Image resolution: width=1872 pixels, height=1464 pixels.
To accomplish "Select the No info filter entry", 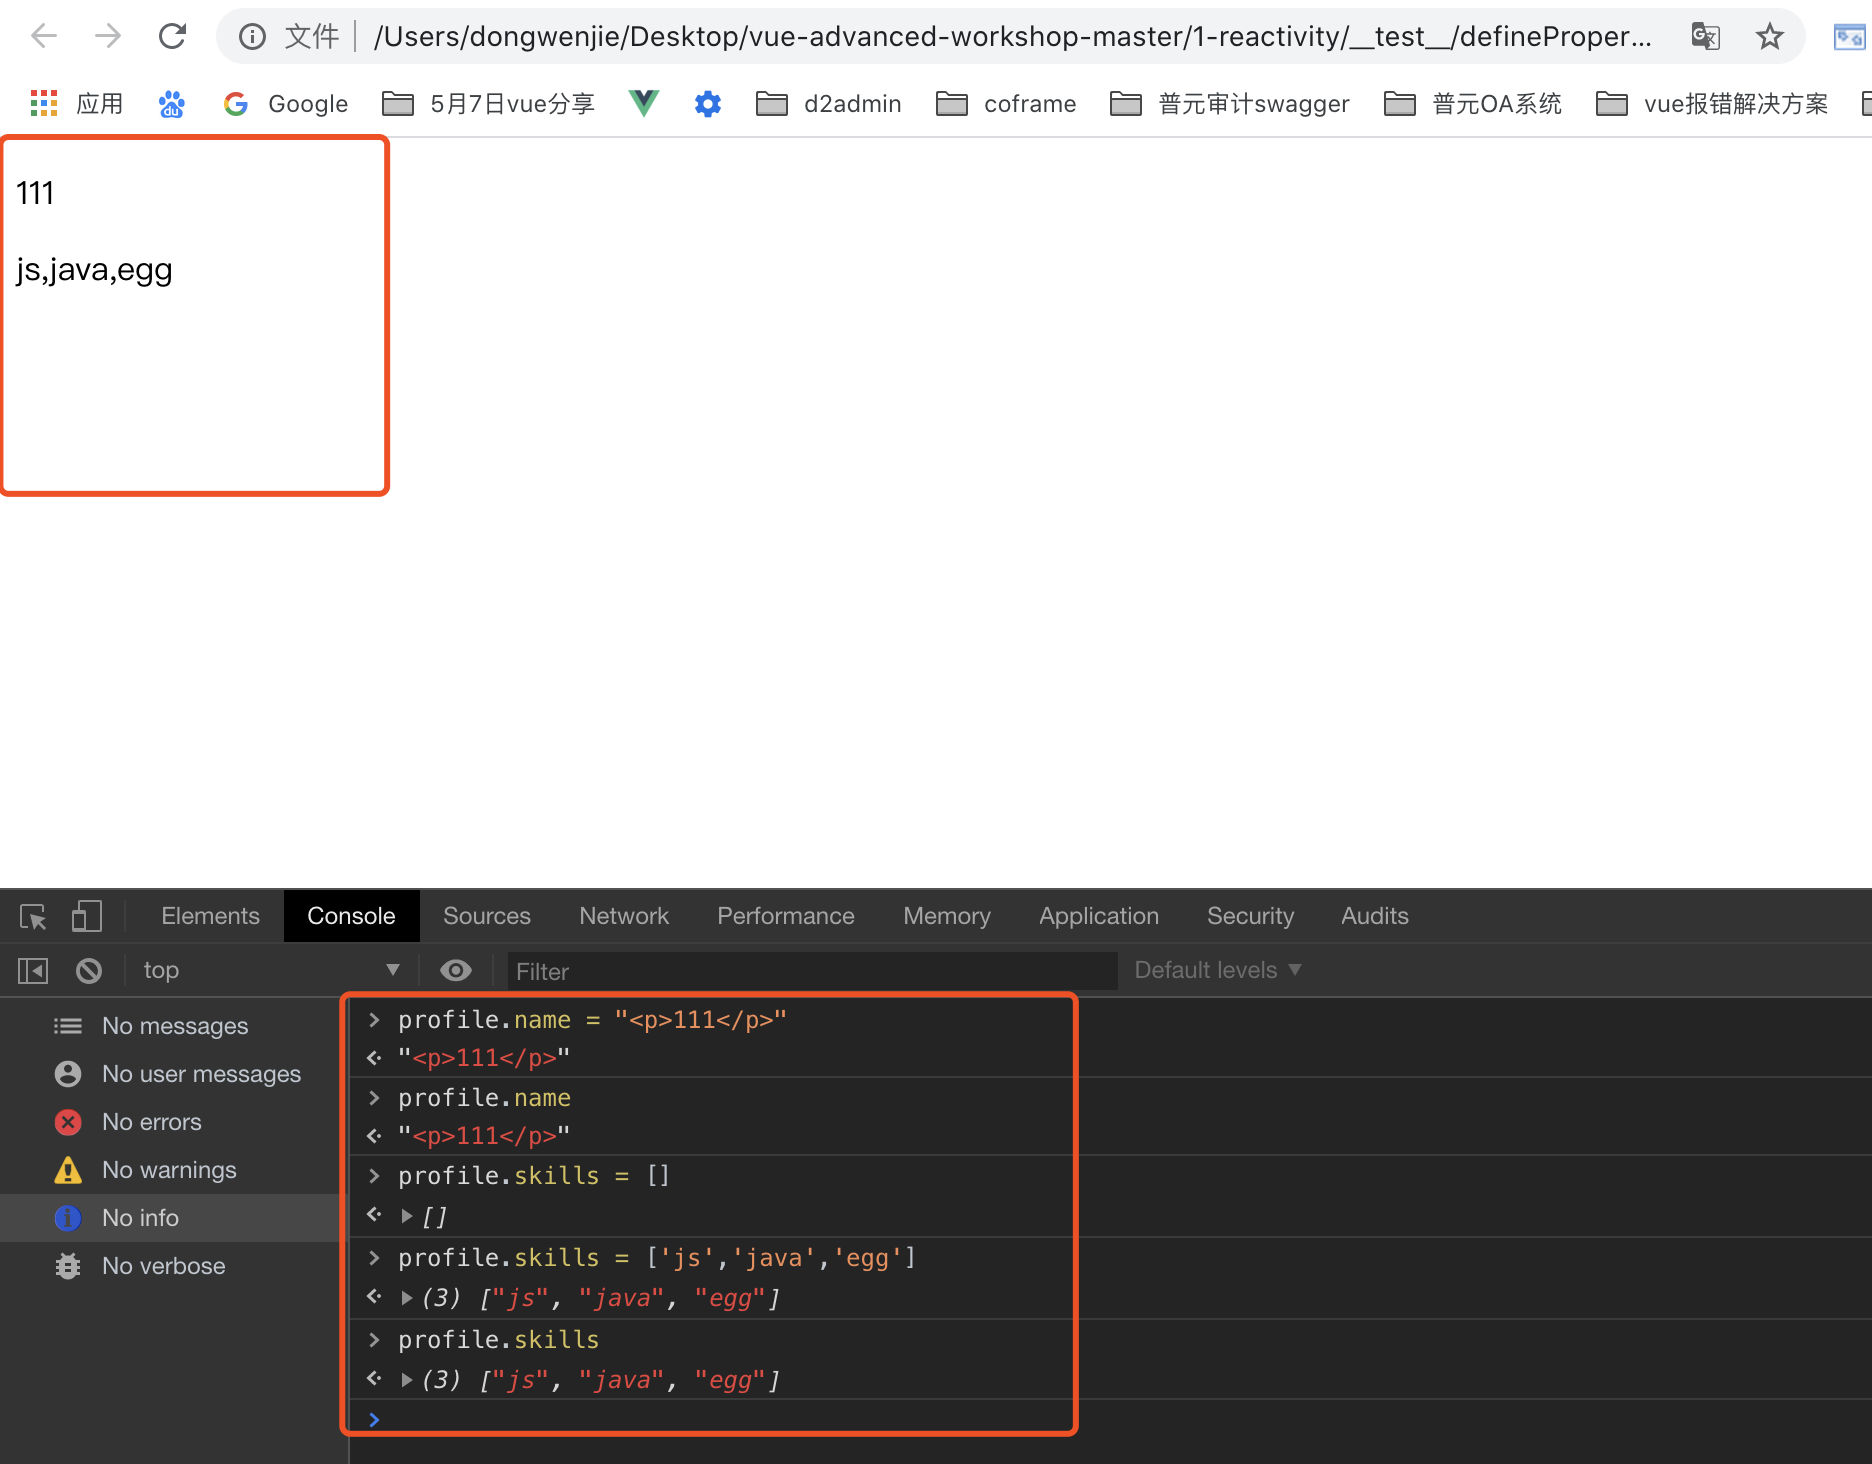I will 141,1217.
